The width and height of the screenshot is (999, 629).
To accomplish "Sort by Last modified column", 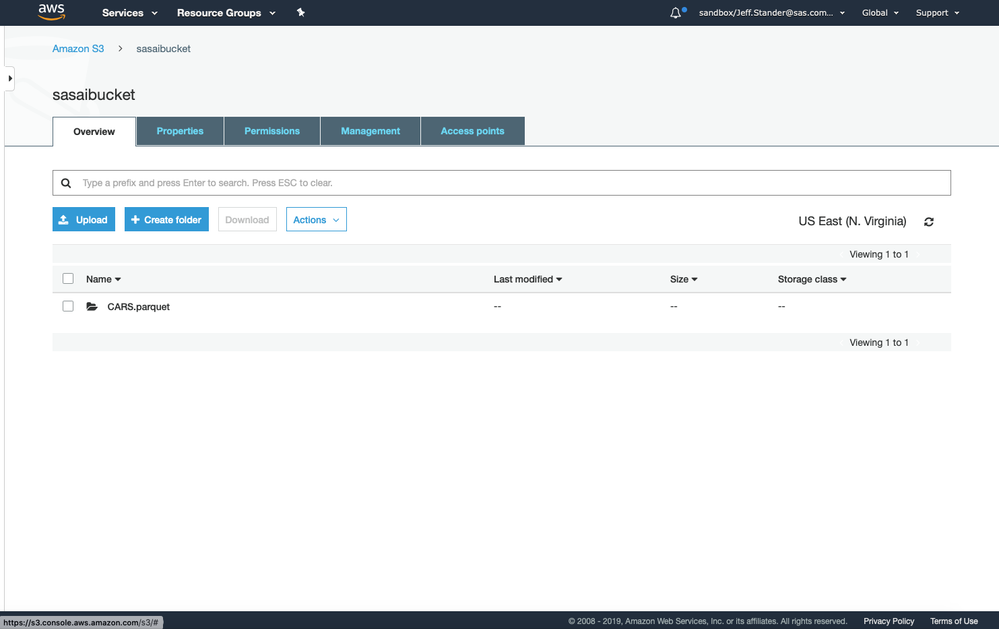I will [528, 279].
